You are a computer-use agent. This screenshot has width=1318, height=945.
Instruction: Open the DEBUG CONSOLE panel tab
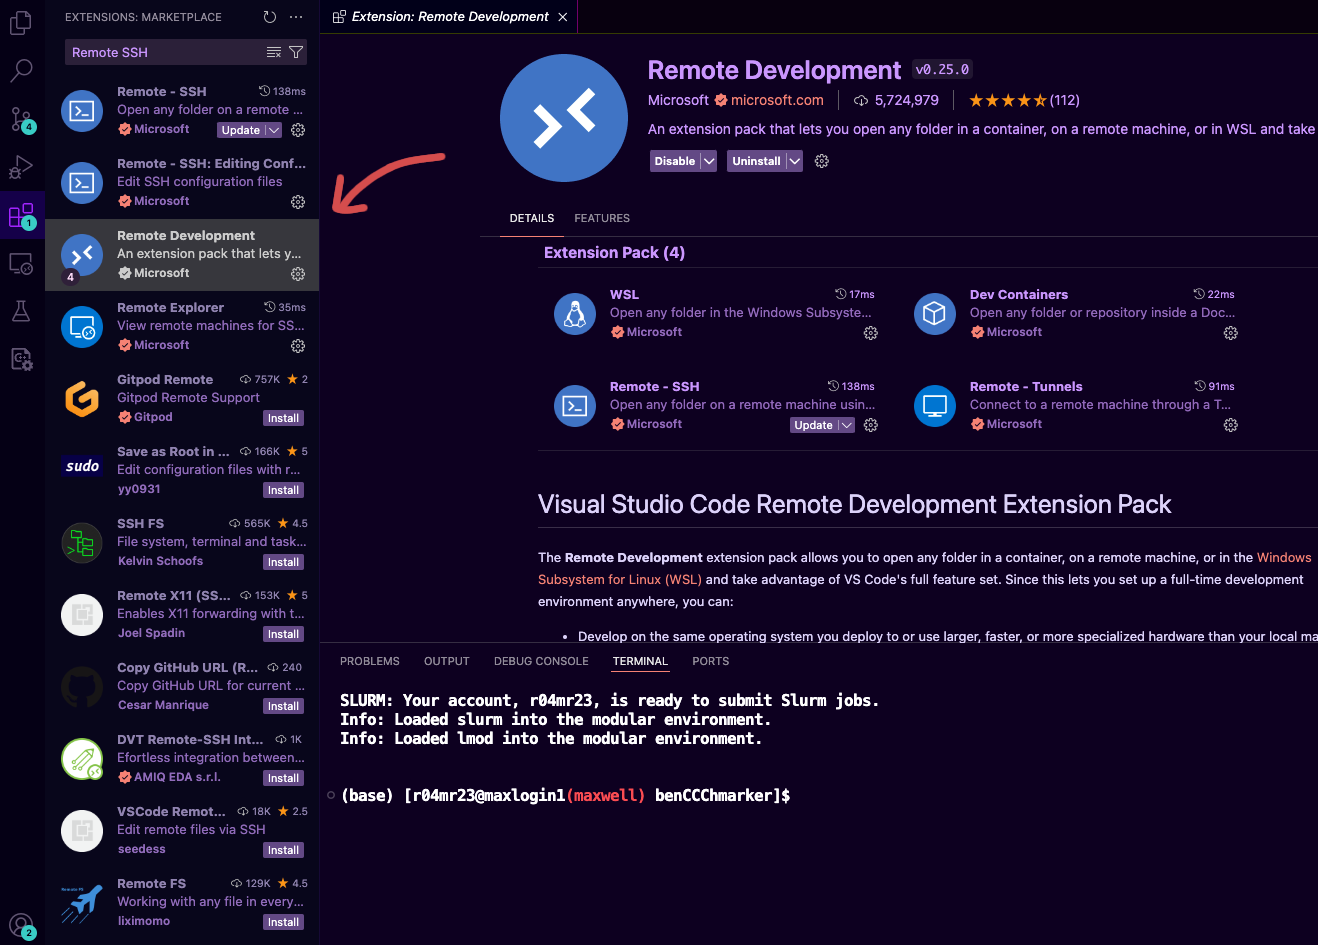[x=541, y=661]
